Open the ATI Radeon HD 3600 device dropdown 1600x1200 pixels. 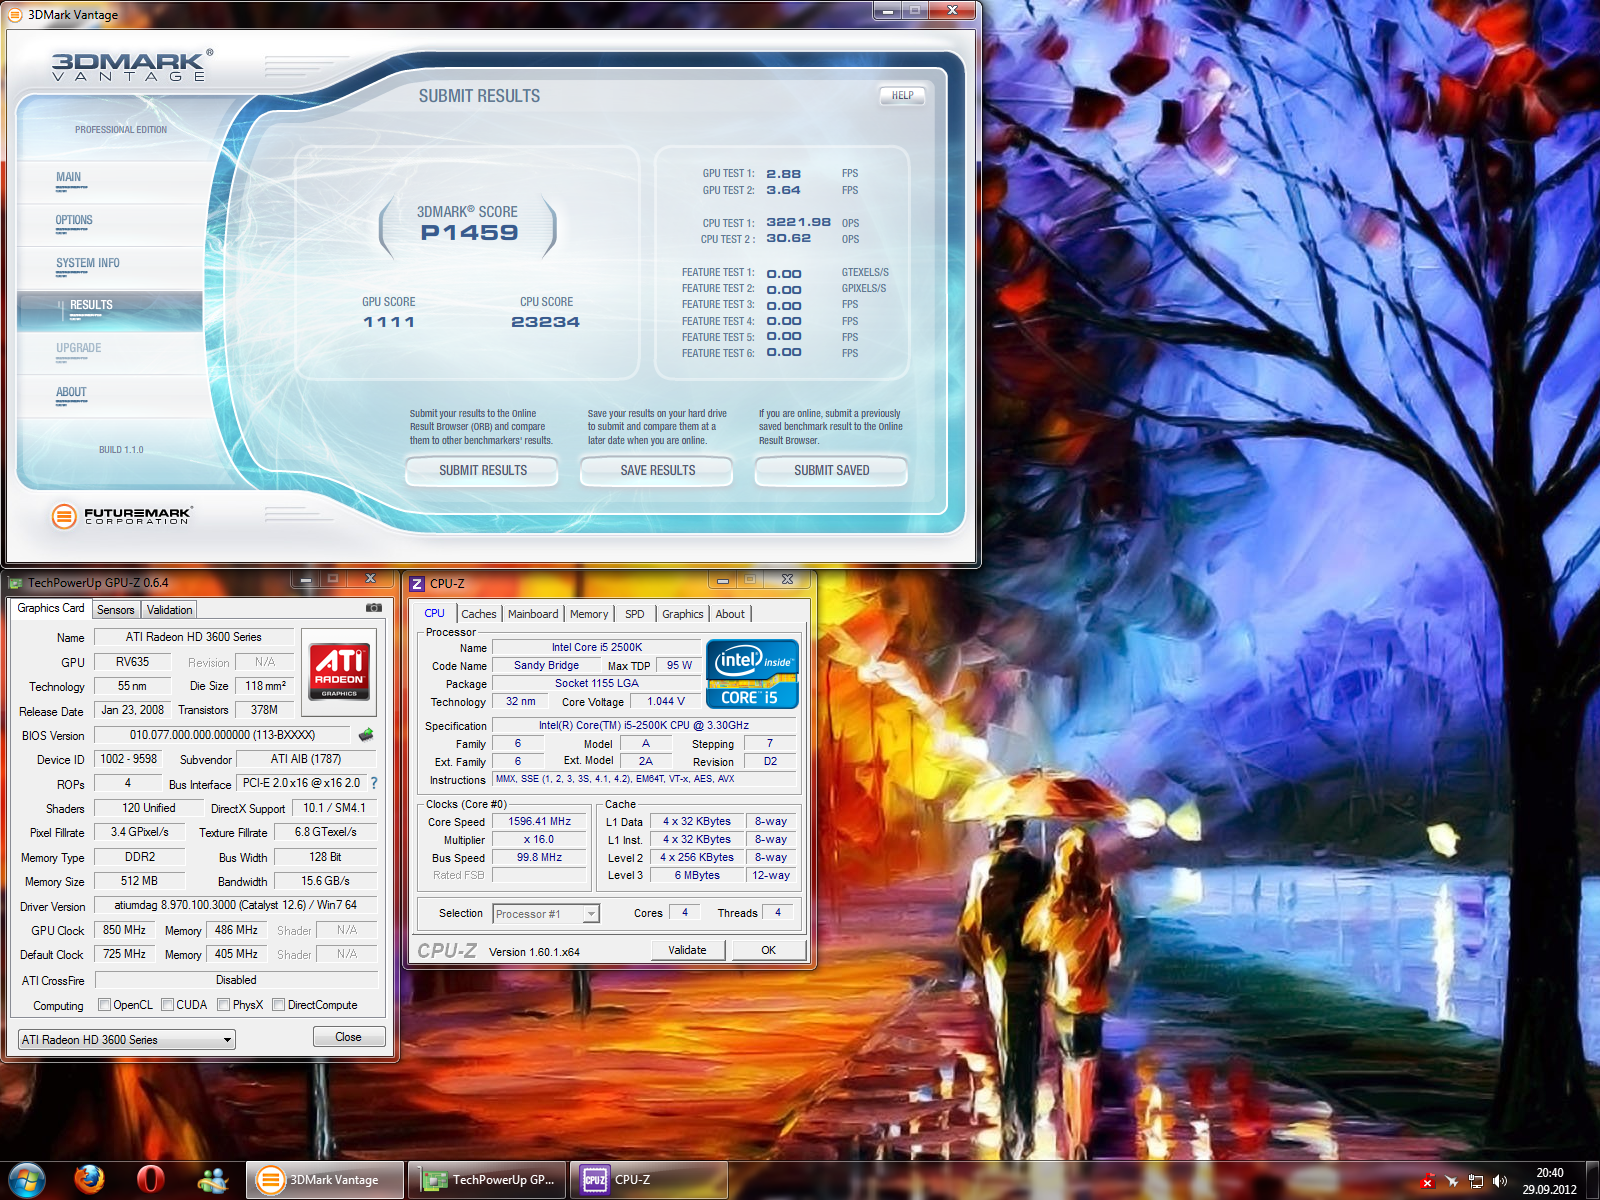(127, 1040)
